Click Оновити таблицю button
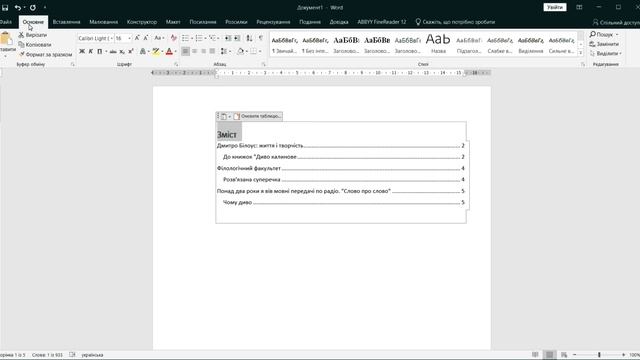This screenshot has width=640, height=360. click(258, 116)
